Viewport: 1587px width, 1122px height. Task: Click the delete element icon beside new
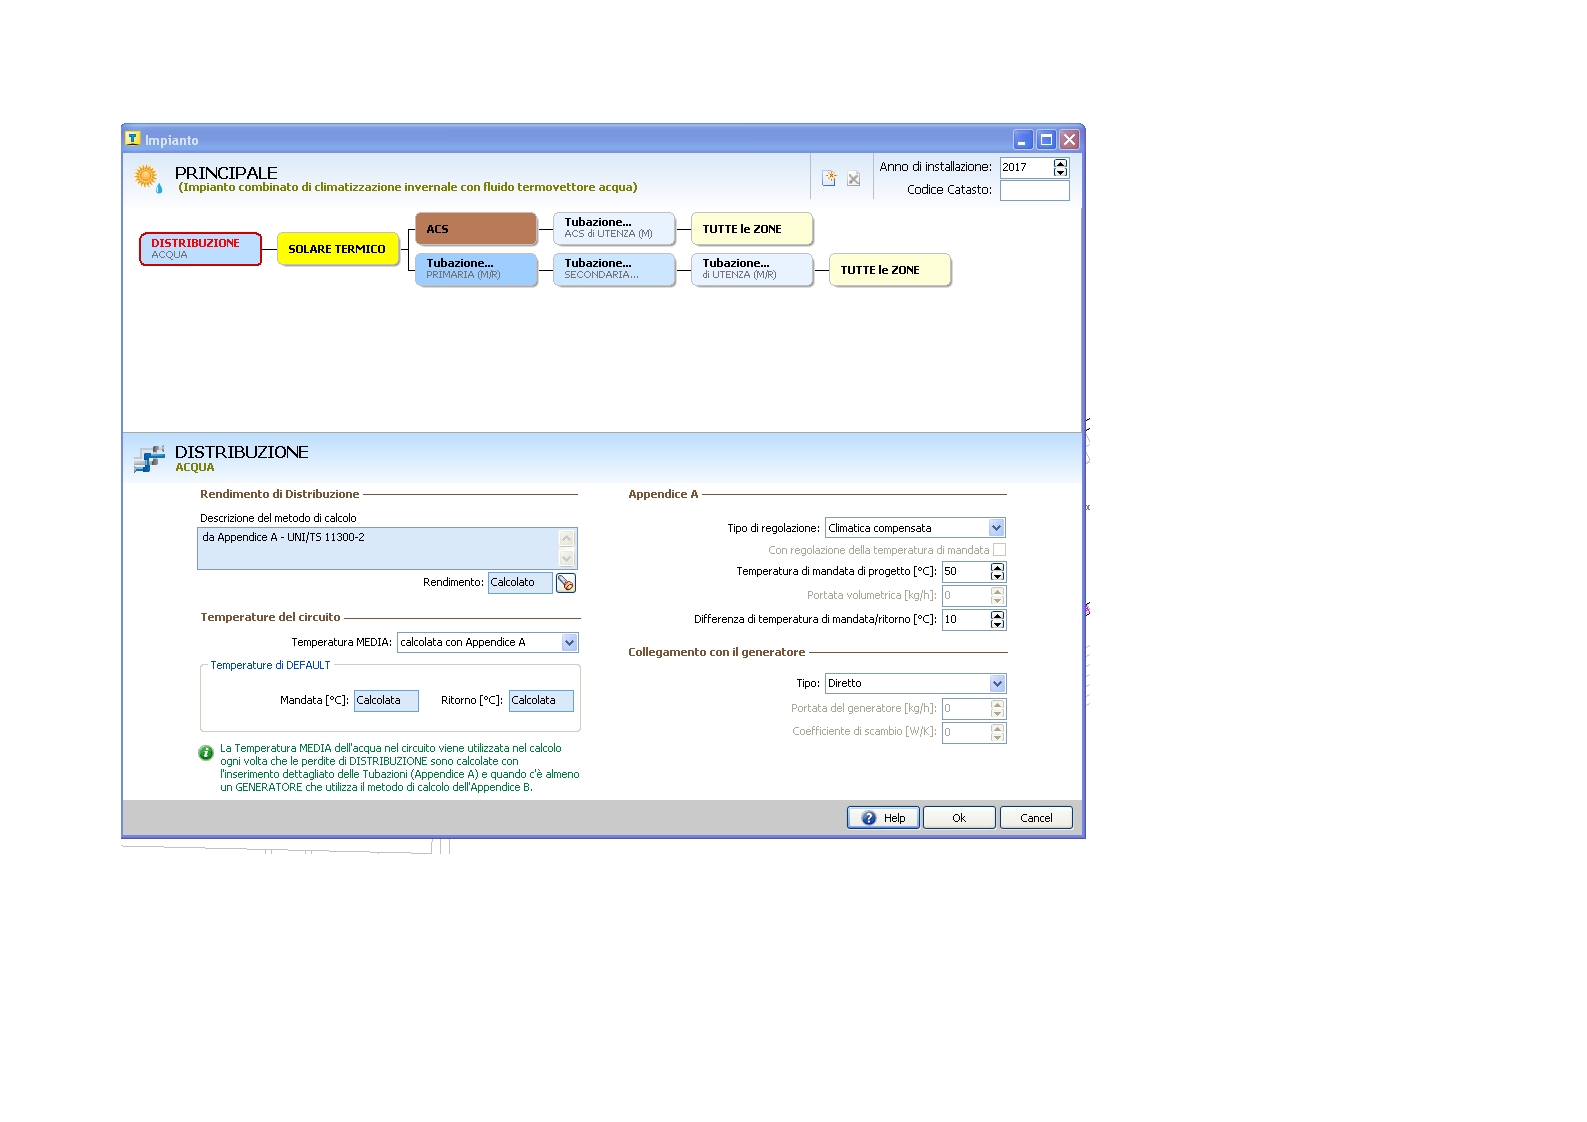tap(853, 179)
